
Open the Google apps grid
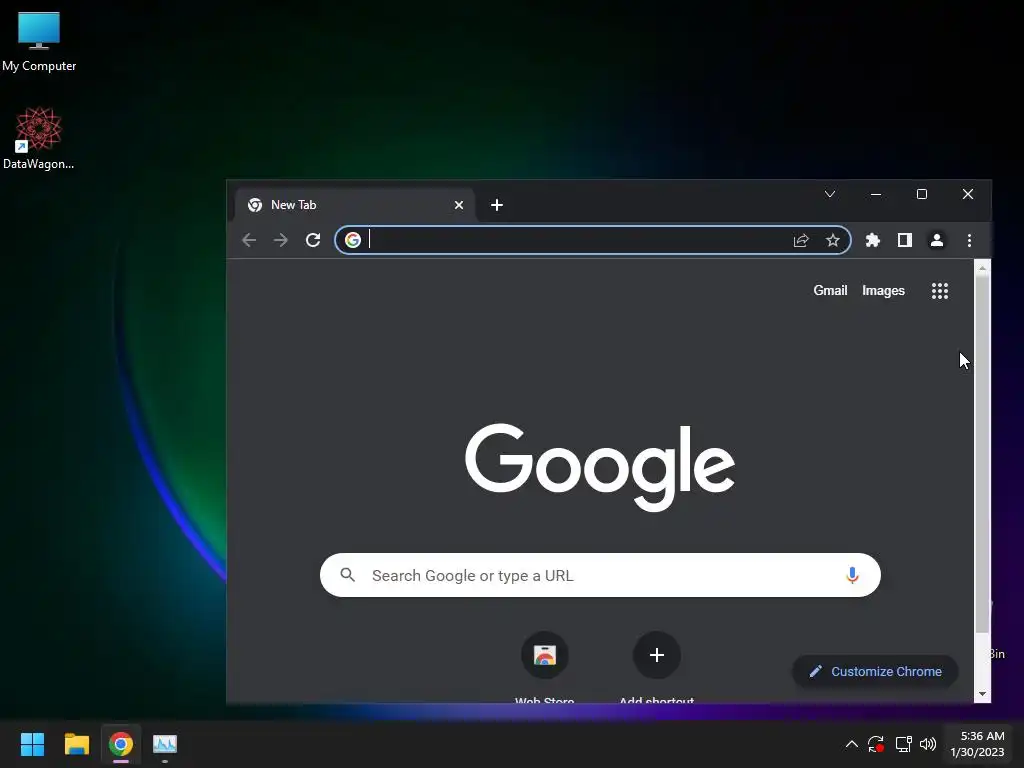click(x=940, y=291)
